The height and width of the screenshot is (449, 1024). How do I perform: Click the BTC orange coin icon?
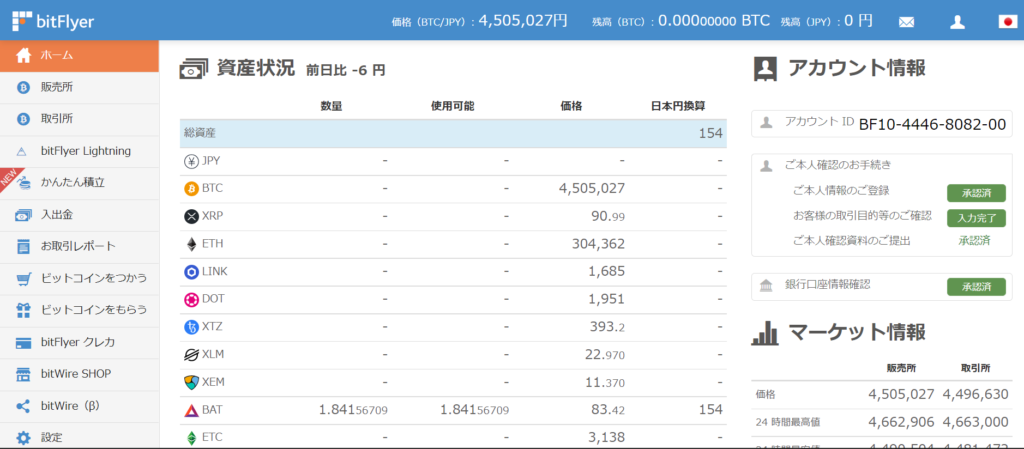coord(192,189)
